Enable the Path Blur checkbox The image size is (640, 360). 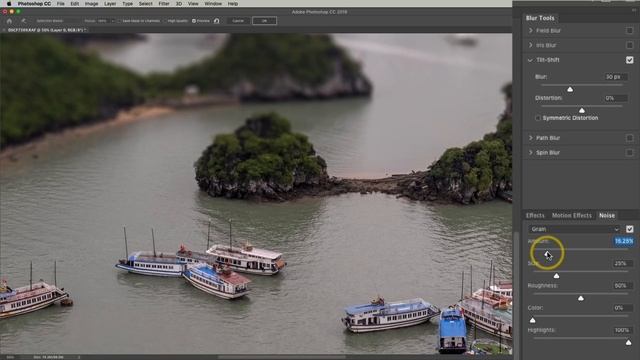pos(629,138)
